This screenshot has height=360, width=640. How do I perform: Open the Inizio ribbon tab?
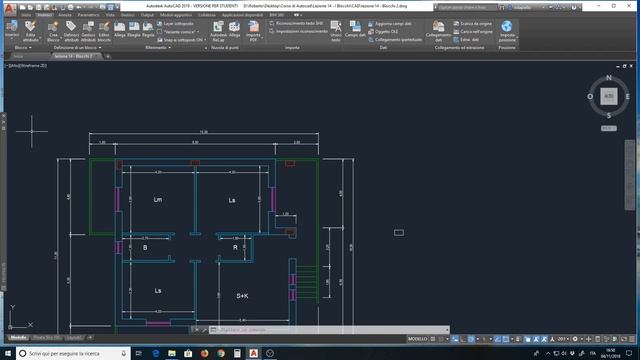coord(26,15)
